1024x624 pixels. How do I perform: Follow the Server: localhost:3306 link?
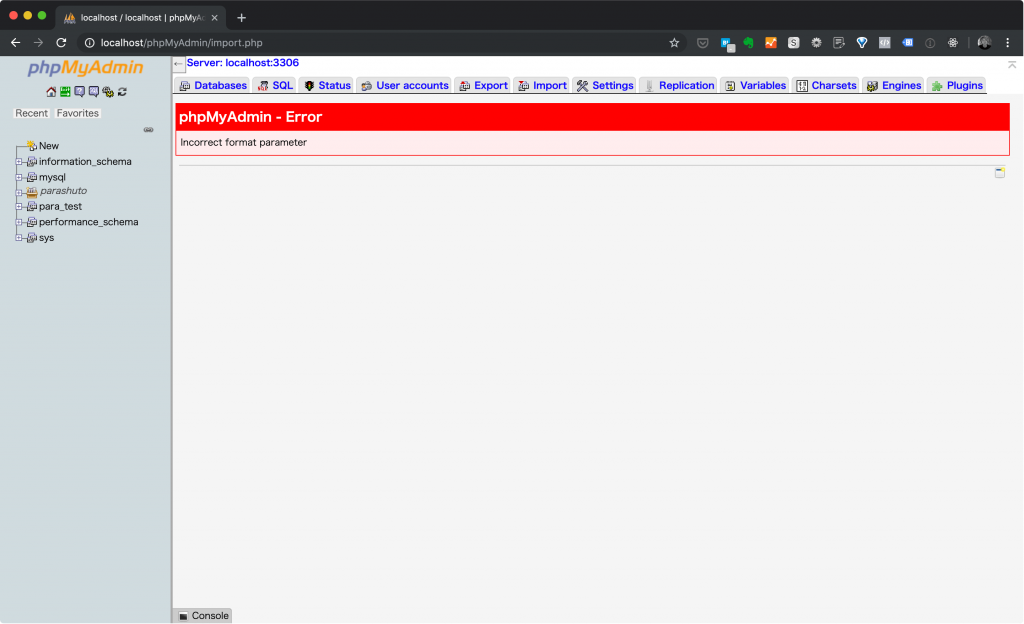(242, 62)
